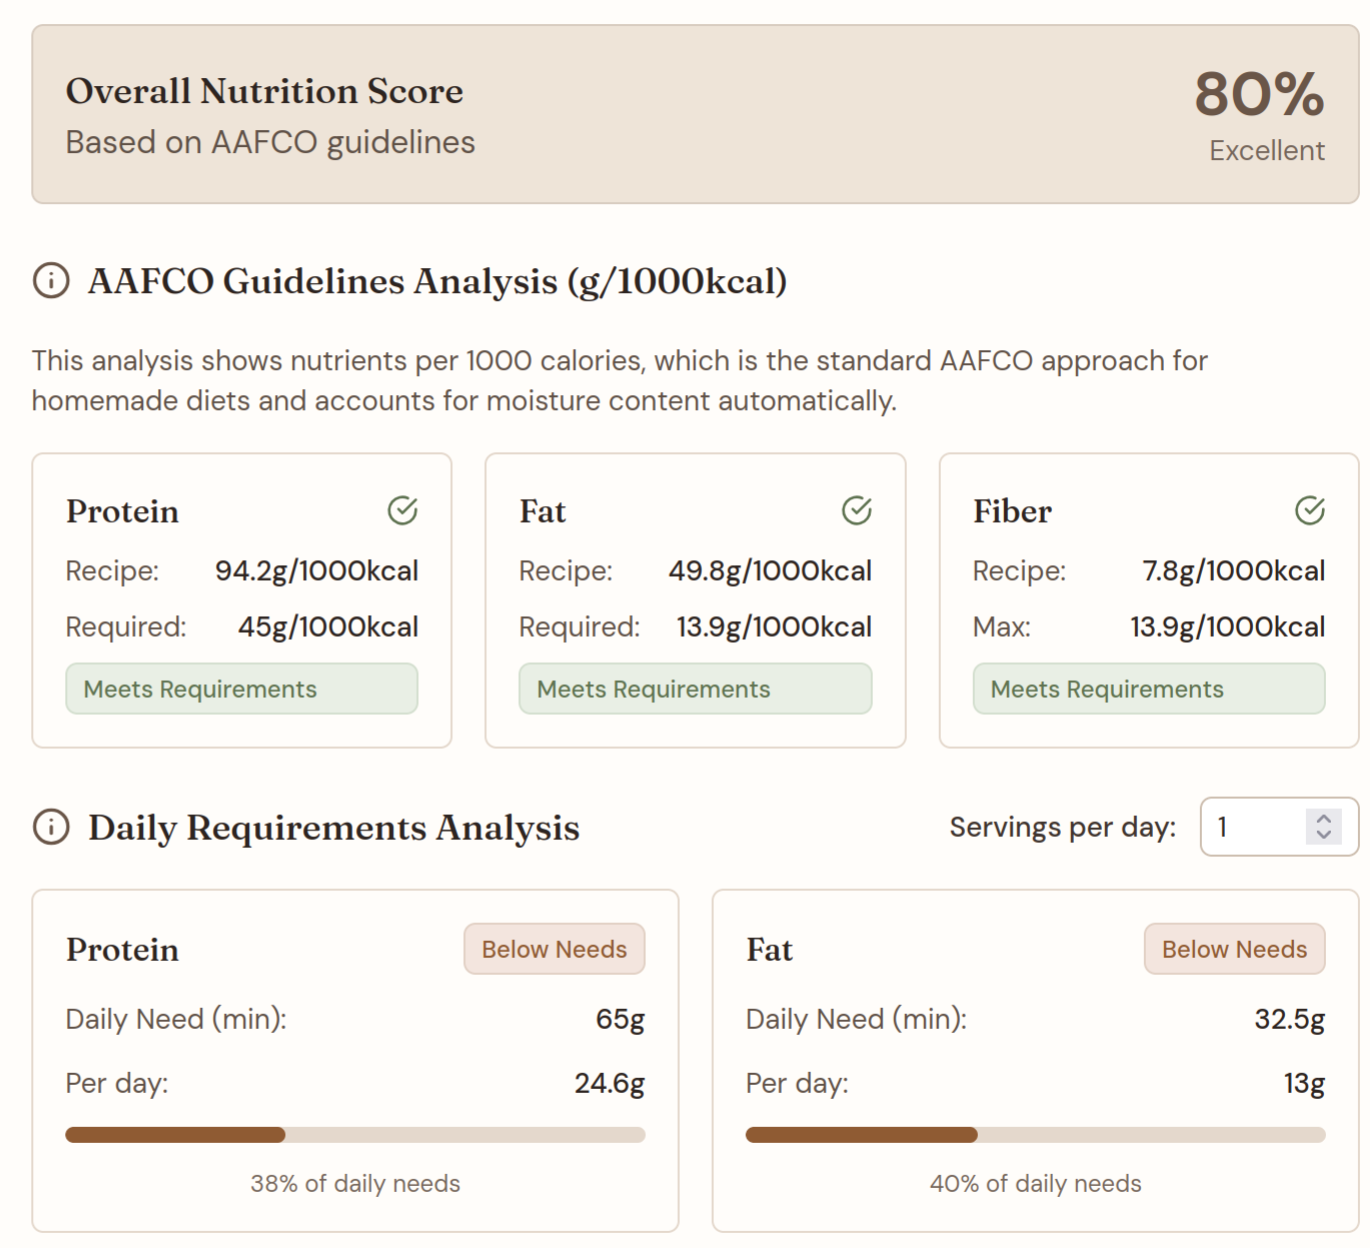Click the checkmark beside the Fiber heading
The width and height of the screenshot is (1370, 1248).
(x=1308, y=510)
